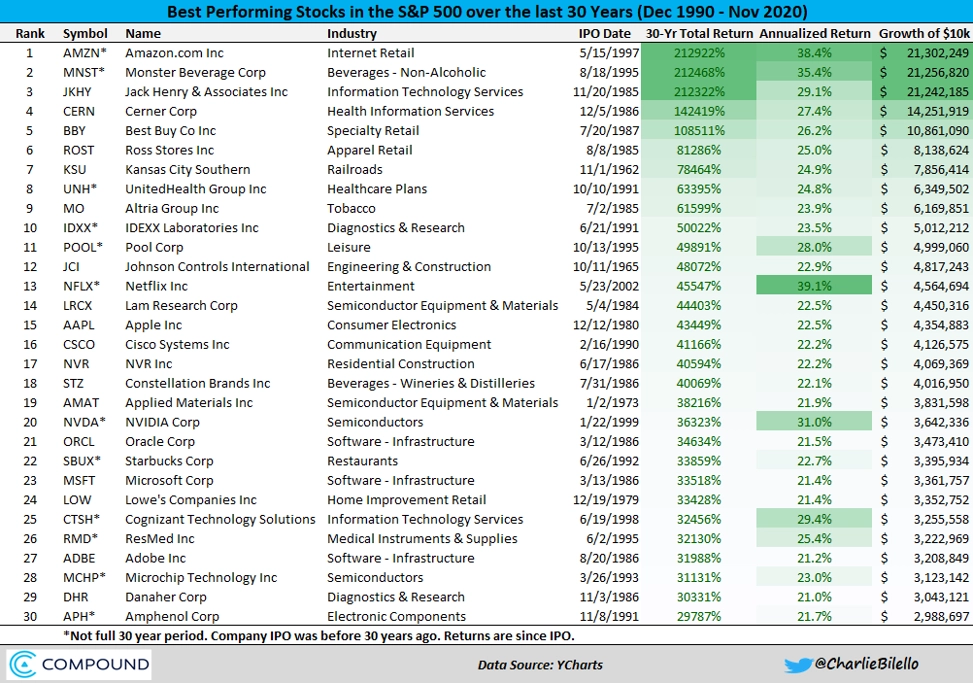
Task: Select the POOL* ticker symbol
Action: click(83, 248)
